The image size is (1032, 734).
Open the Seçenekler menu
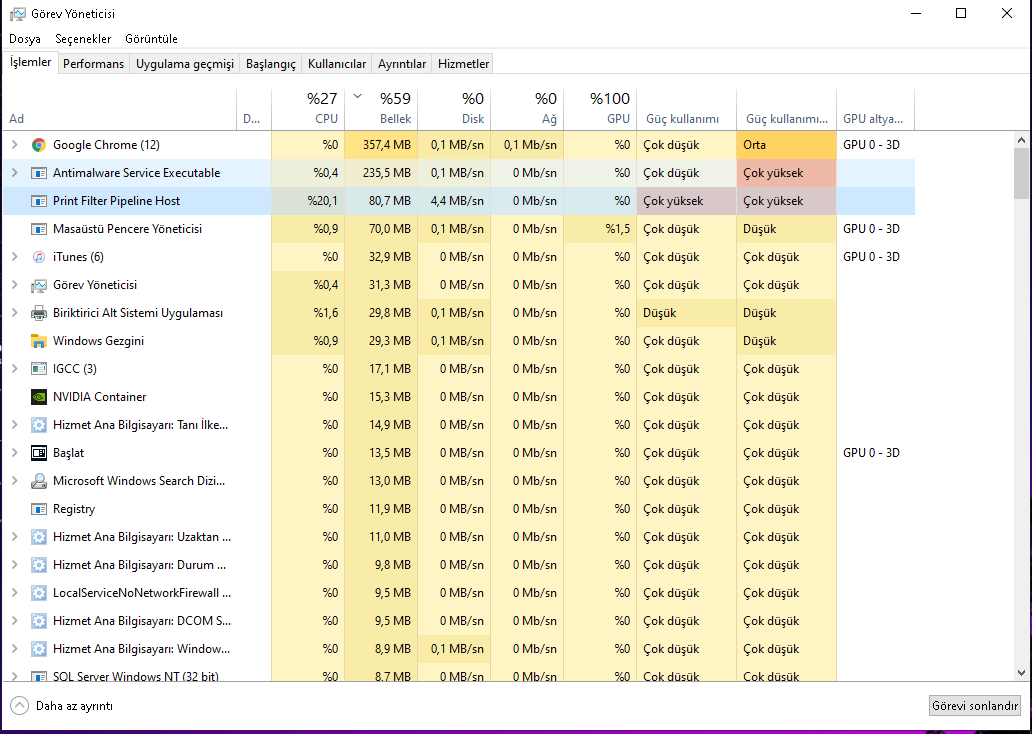coord(83,39)
